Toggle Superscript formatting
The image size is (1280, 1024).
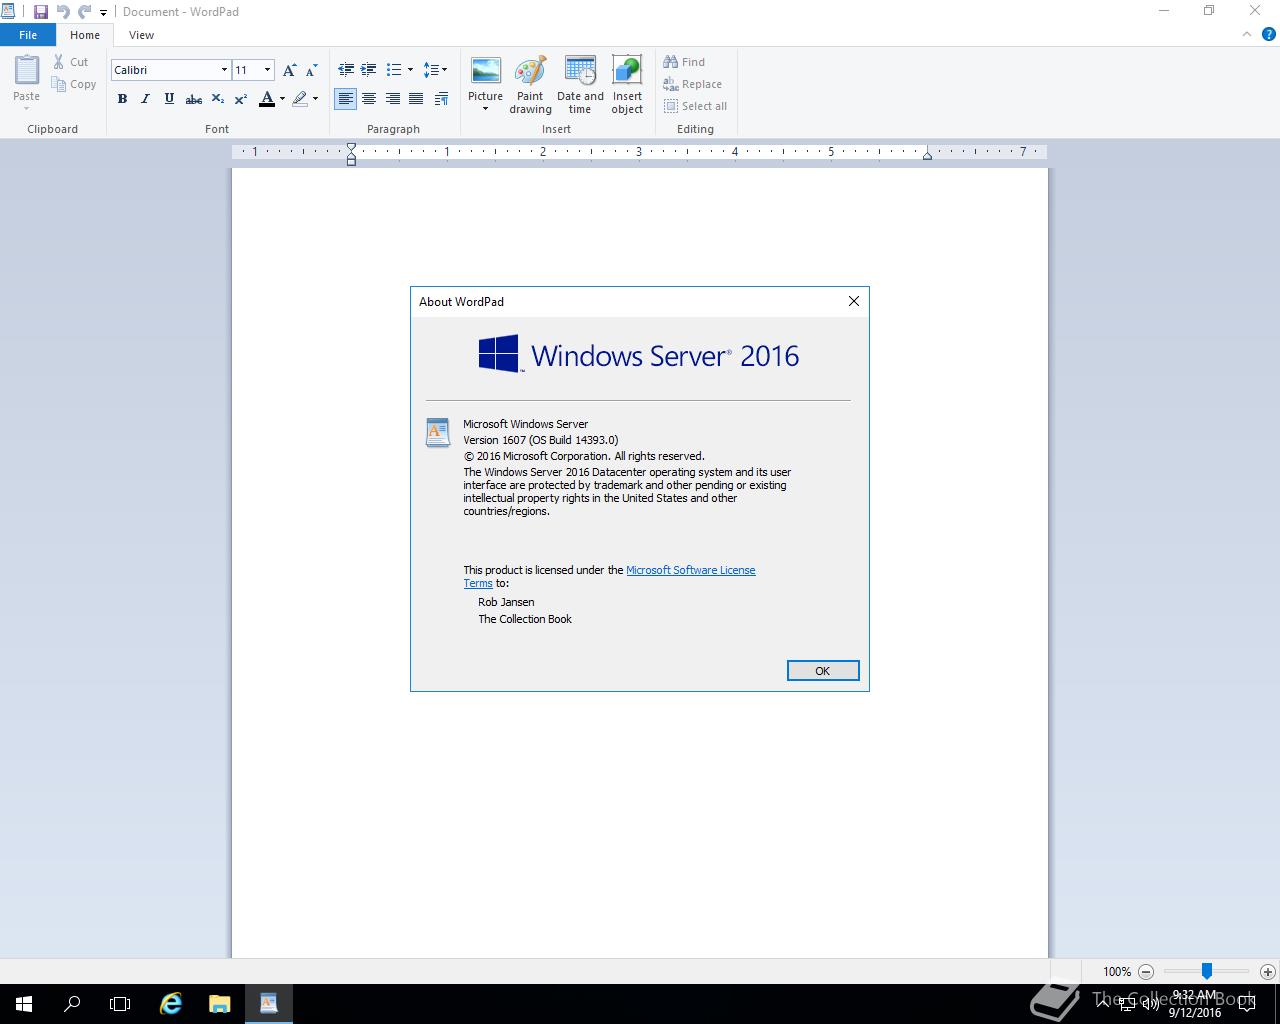pos(241,99)
